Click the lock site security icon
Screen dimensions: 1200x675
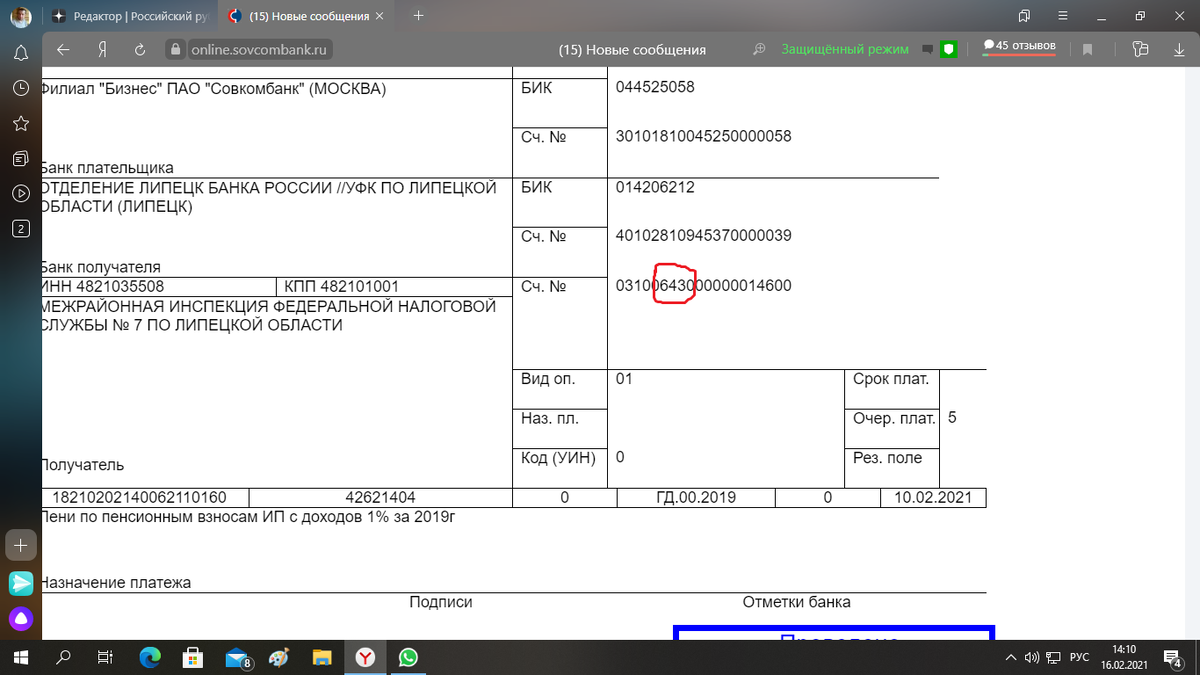pos(174,49)
